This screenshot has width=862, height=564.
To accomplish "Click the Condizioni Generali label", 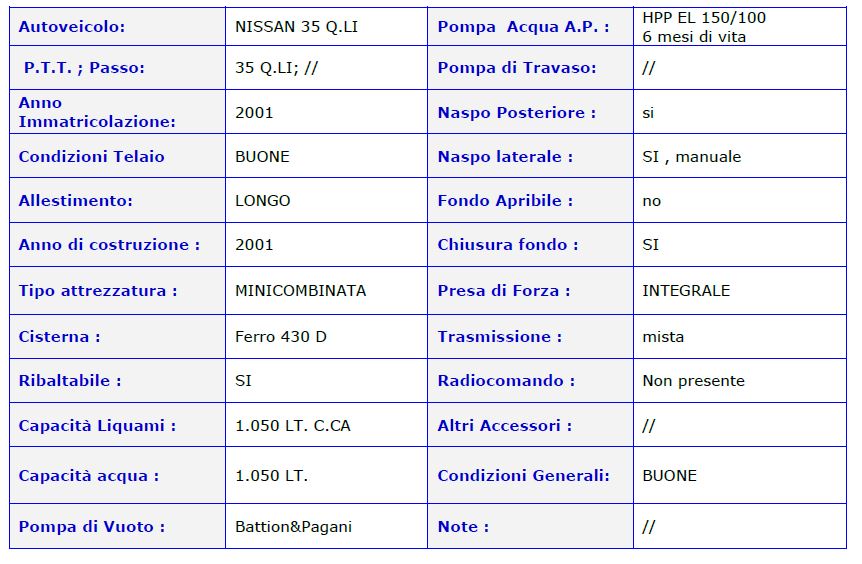I will coord(523,475).
